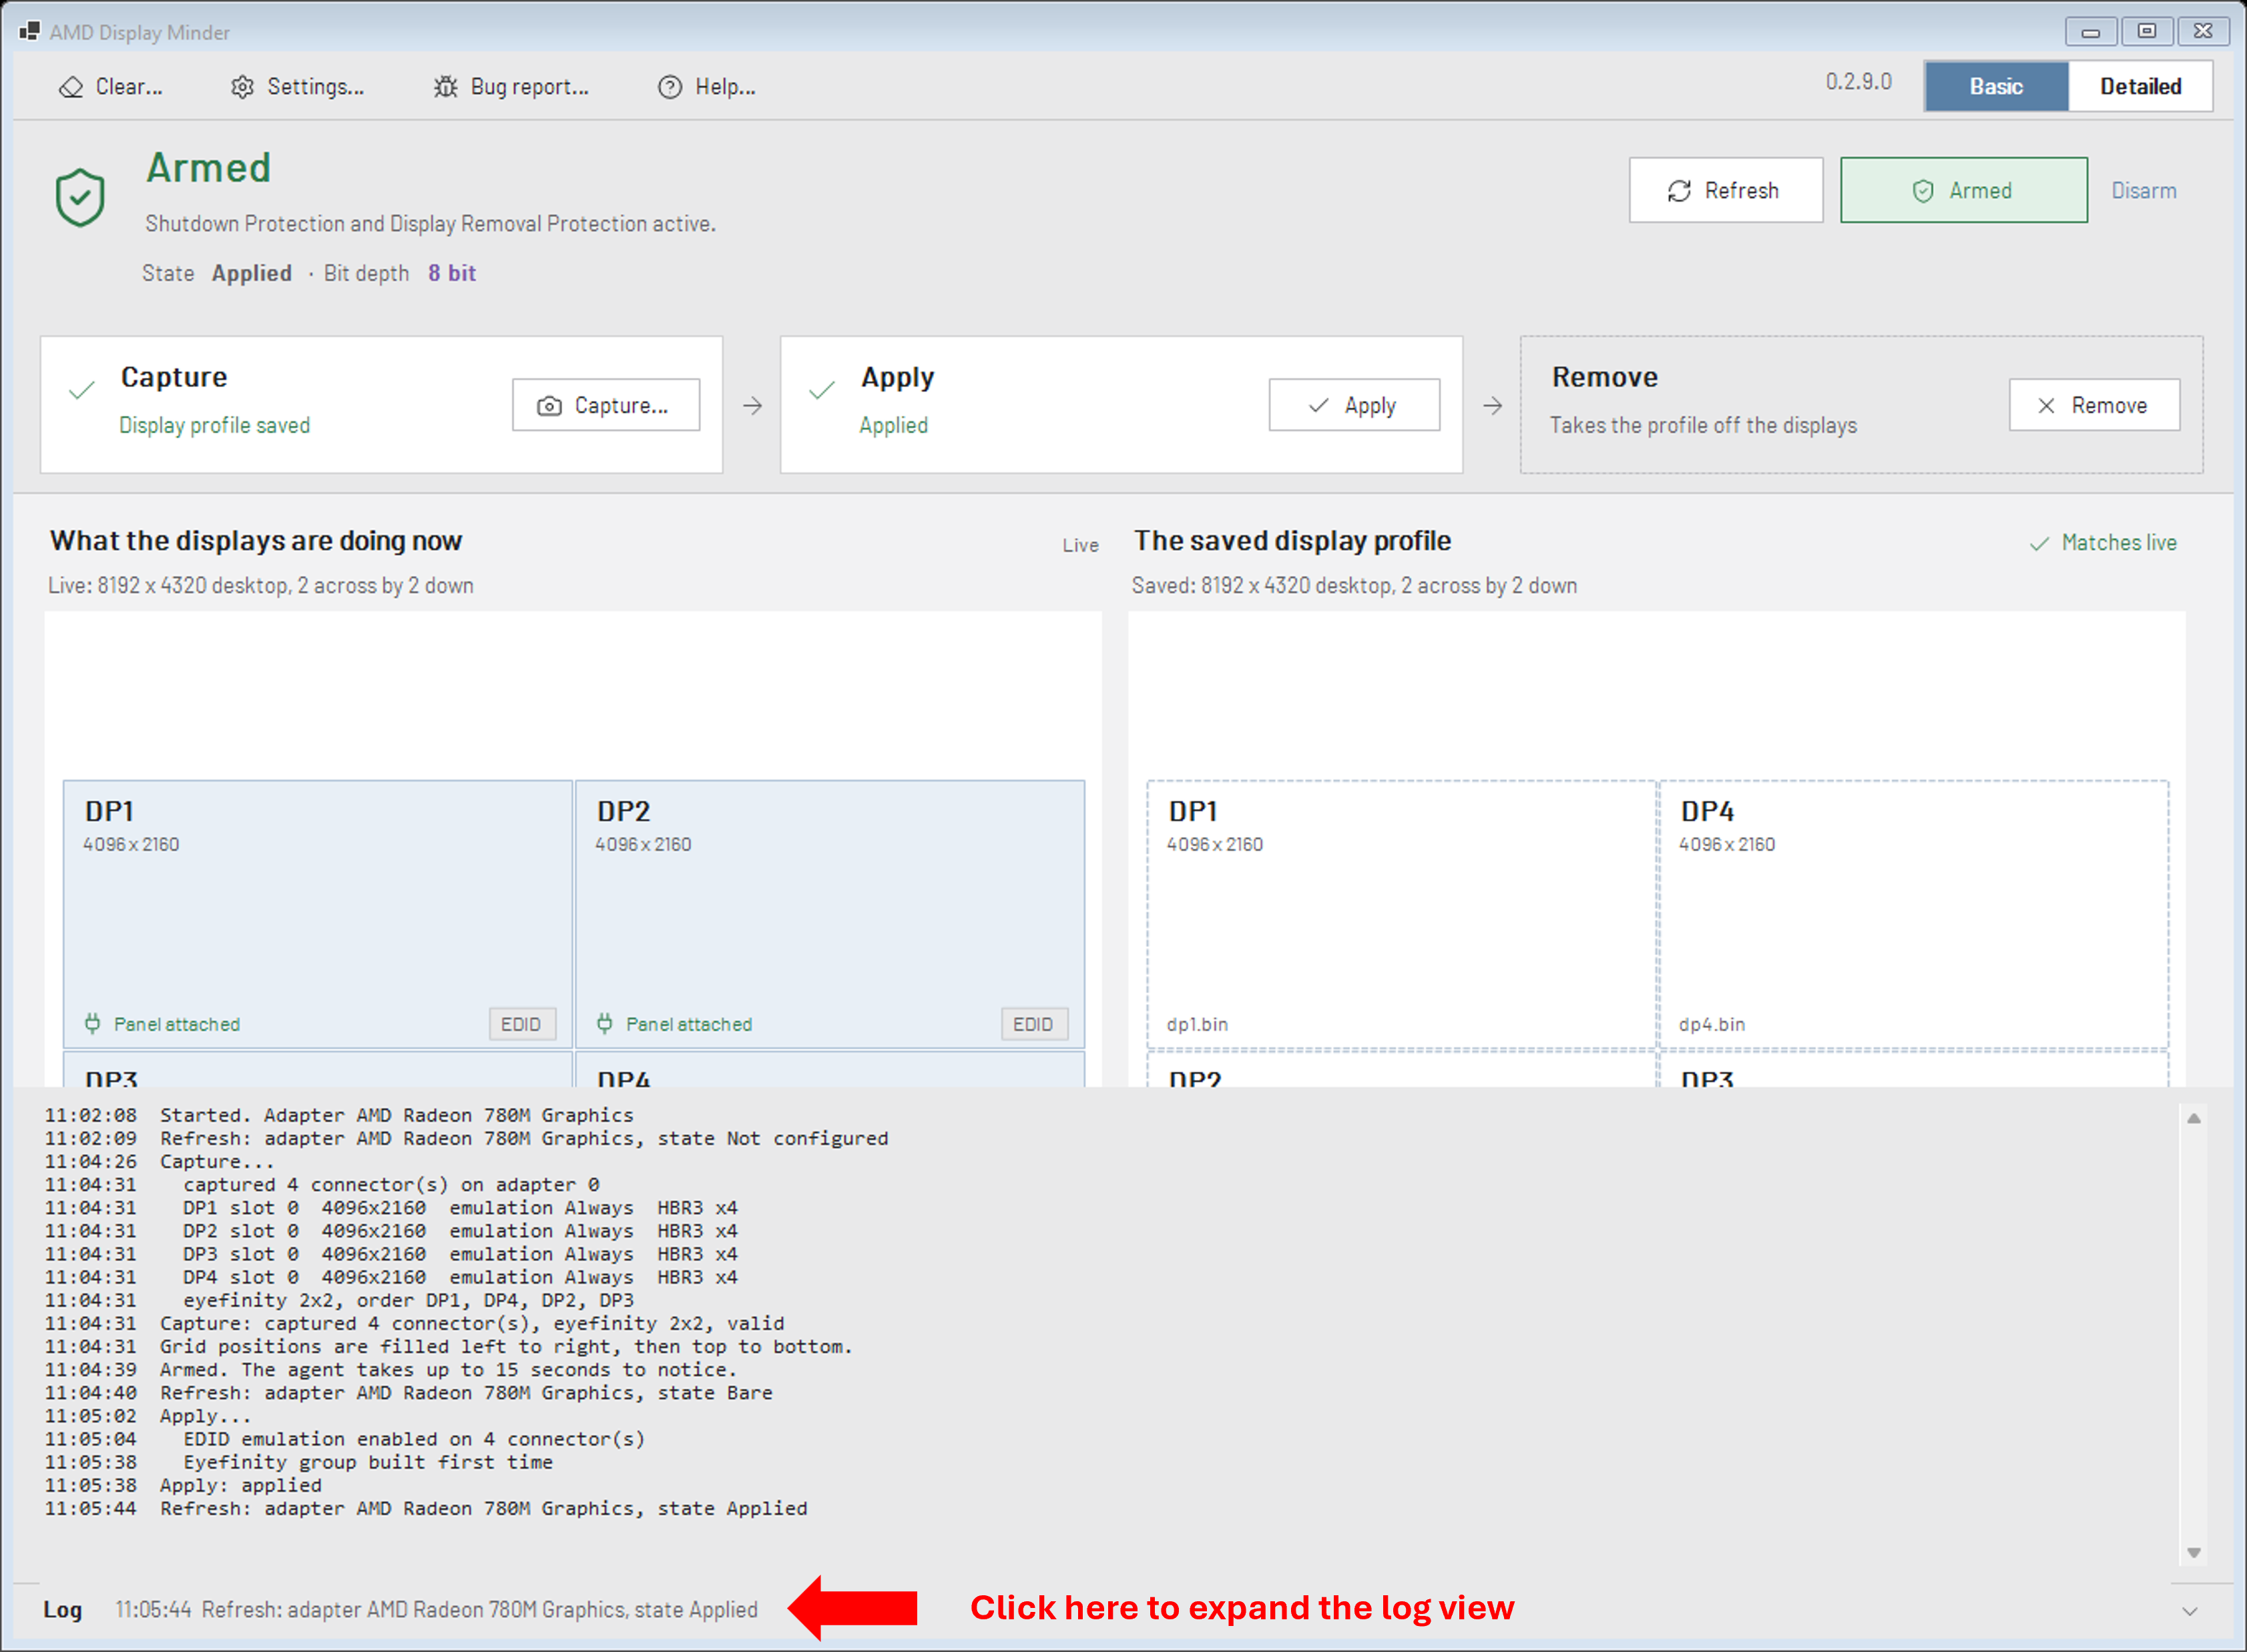Click 'Display profile saved' status text
The image size is (2247, 1652).
point(215,425)
